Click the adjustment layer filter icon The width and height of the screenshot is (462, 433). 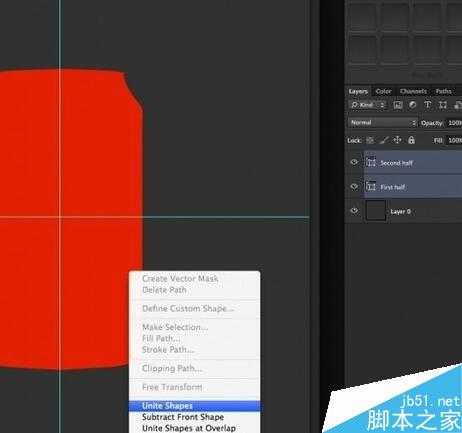(x=412, y=105)
